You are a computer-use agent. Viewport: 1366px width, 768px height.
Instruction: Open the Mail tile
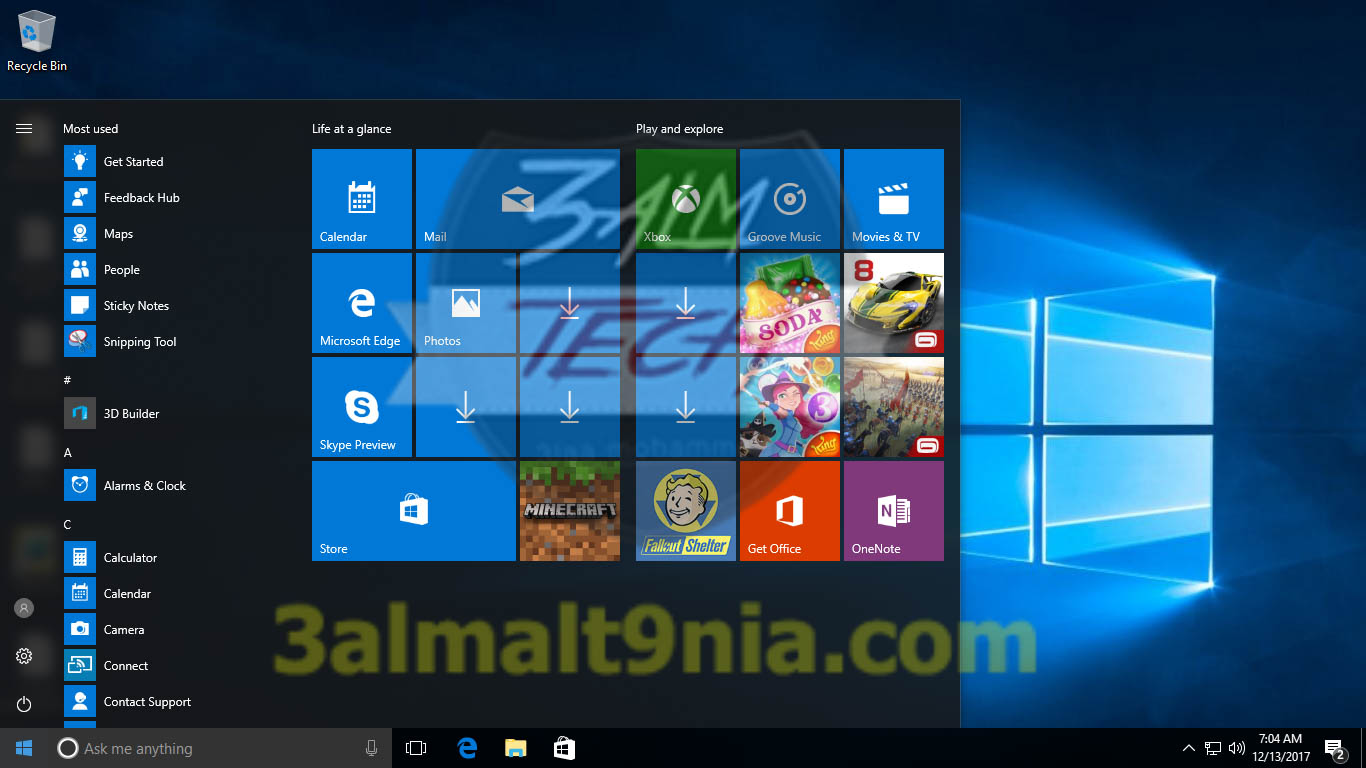(x=518, y=199)
